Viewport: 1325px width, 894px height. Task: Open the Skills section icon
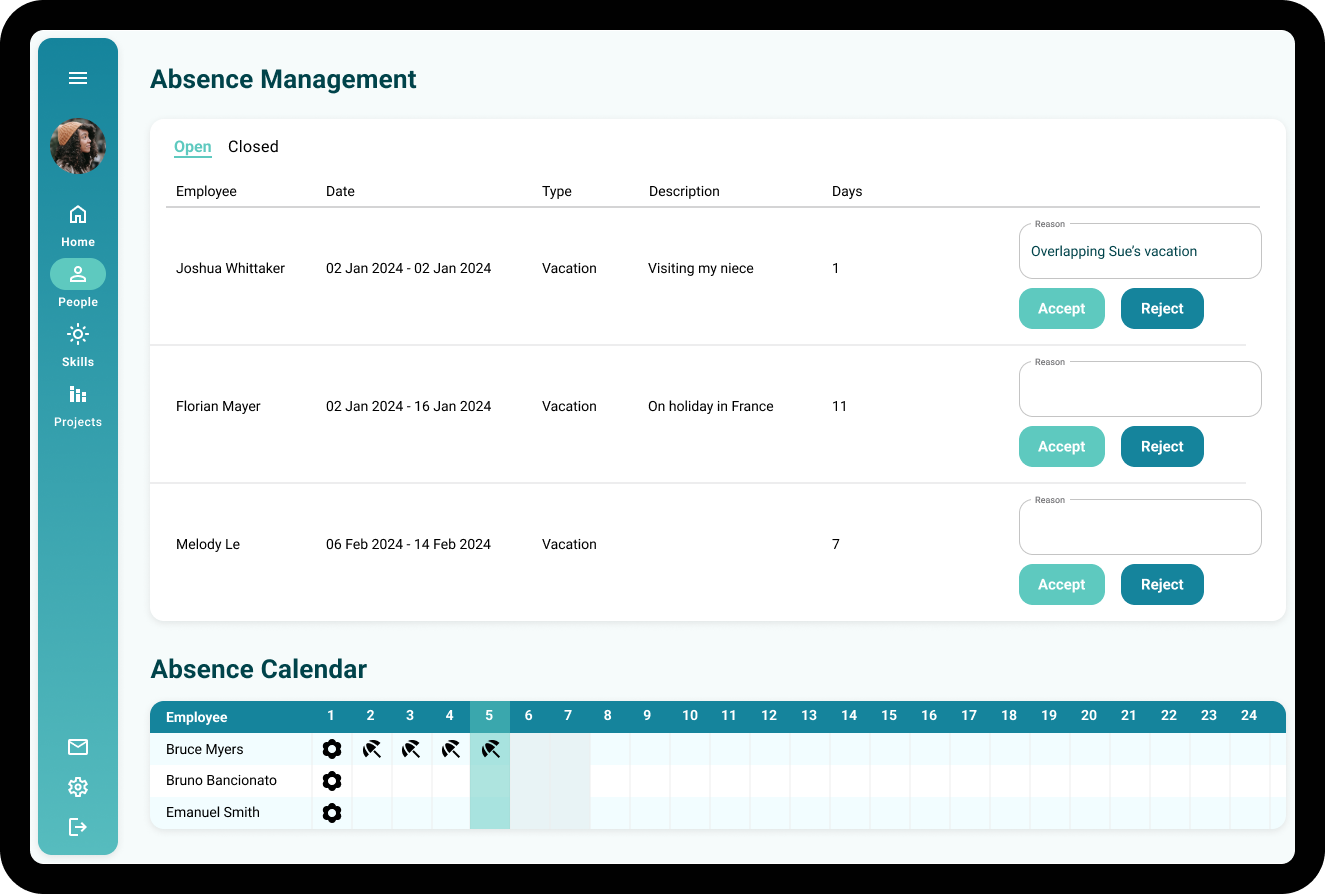(78, 334)
